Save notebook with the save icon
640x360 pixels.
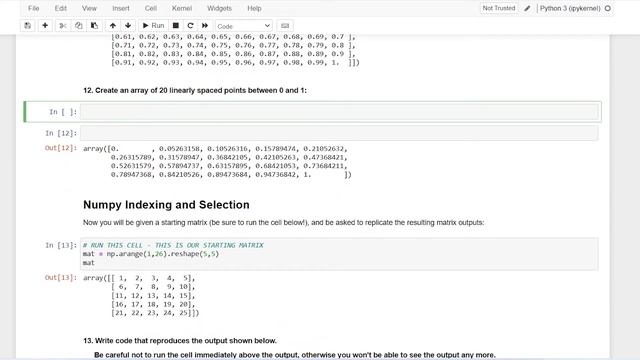pos(27,26)
